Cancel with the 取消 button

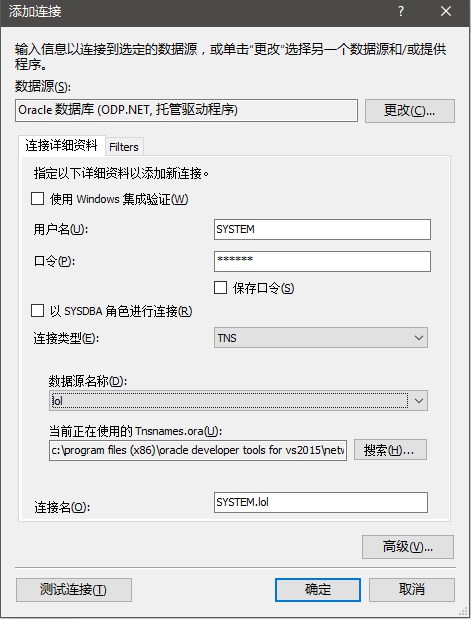[x=412, y=590]
